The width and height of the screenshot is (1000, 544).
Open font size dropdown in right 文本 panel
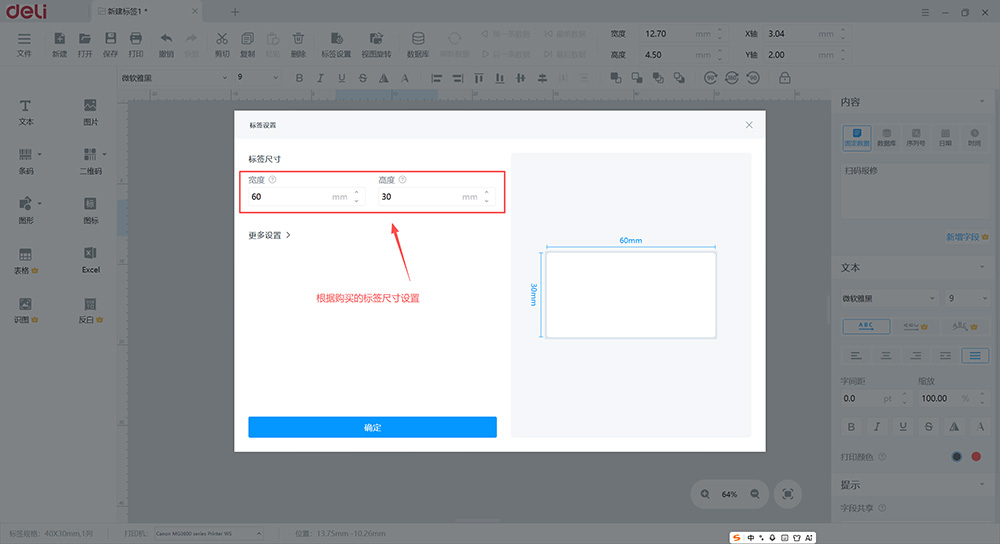tap(967, 298)
